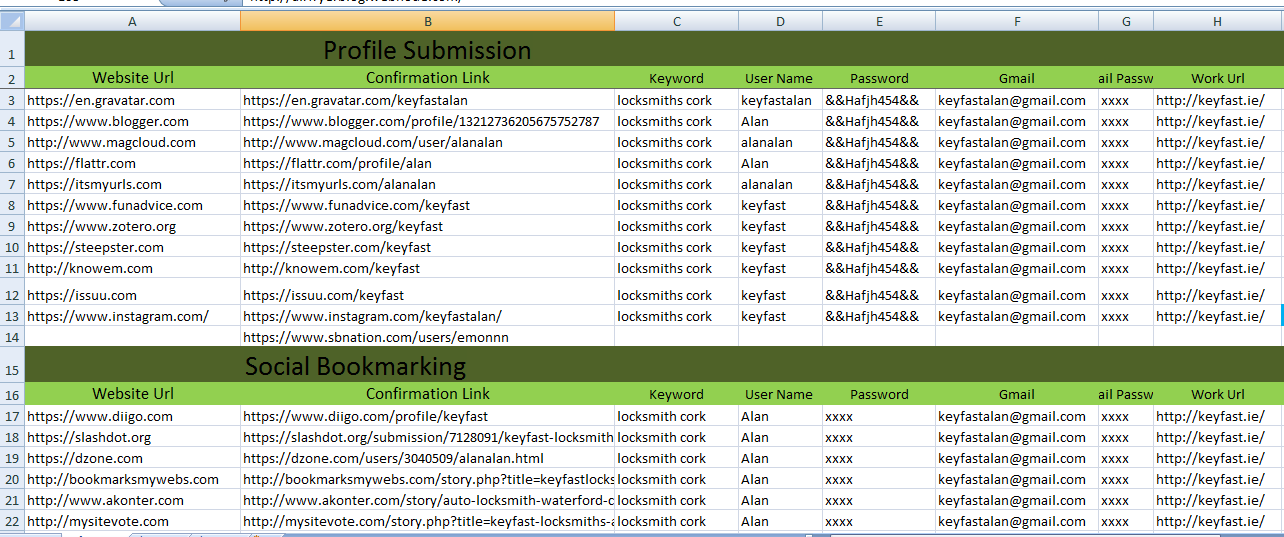Click the akonter.com/story confirmation cell
Screen dimensions: 1284x537
point(428,500)
